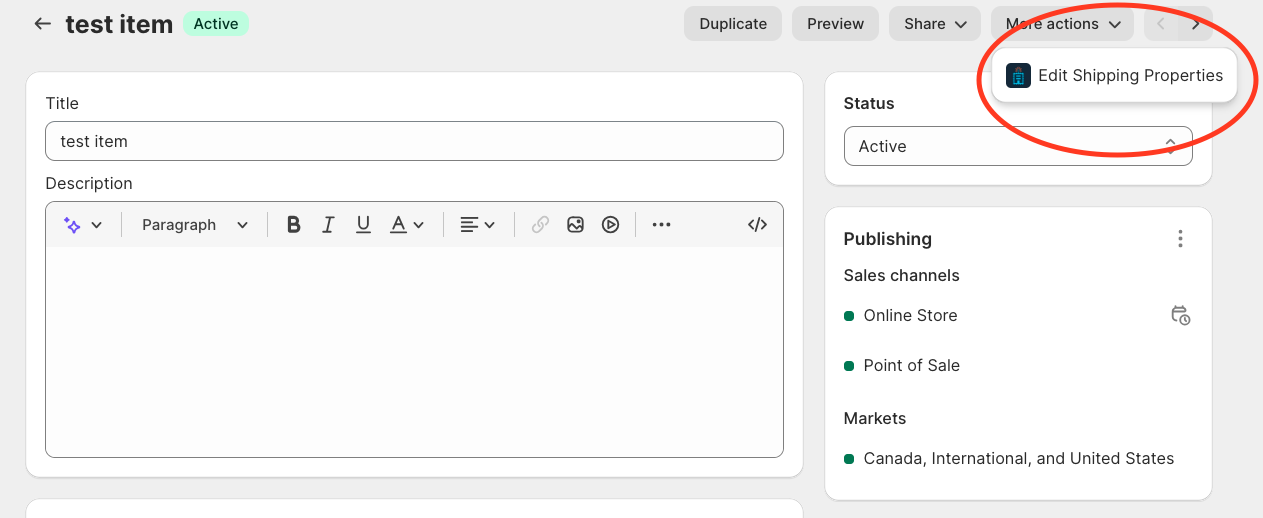
Task: Toggle bold formatting in description editor
Action: [x=293, y=225]
